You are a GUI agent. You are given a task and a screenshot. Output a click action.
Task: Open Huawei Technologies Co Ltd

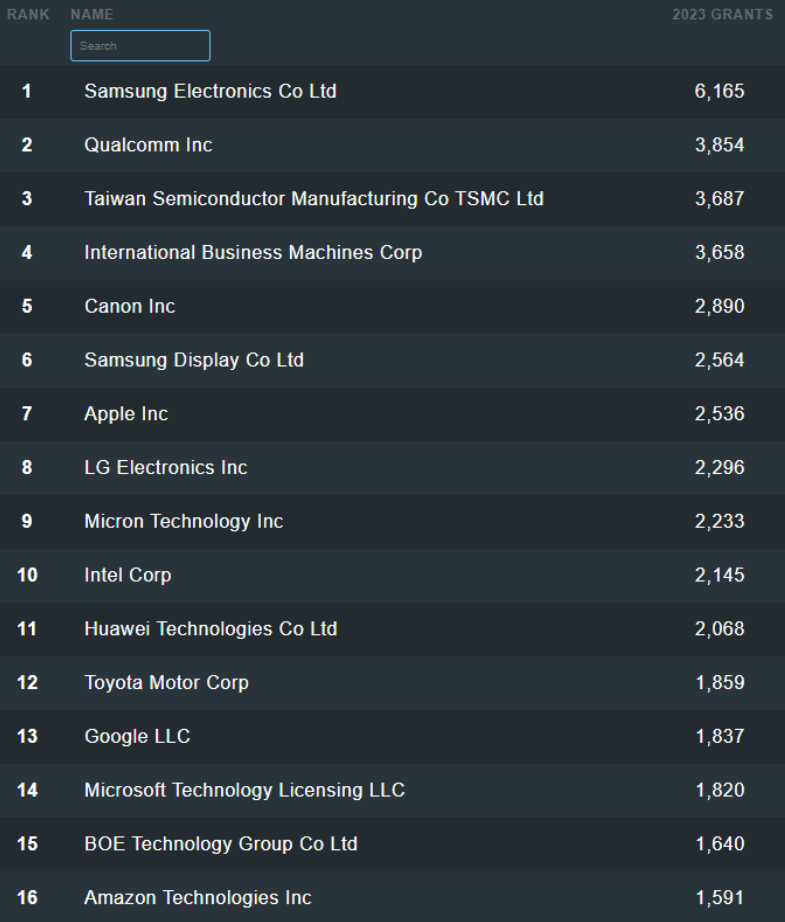coord(210,629)
